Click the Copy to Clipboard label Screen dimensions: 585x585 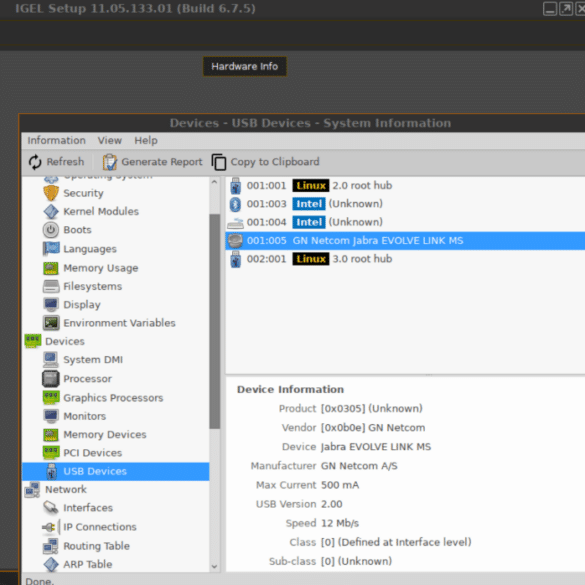point(275,162)
